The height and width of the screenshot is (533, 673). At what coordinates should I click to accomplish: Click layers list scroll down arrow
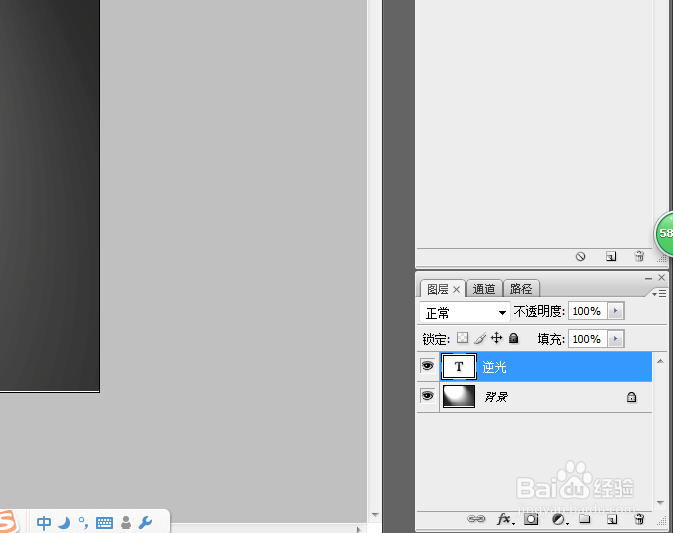click(x=660, y=503)
